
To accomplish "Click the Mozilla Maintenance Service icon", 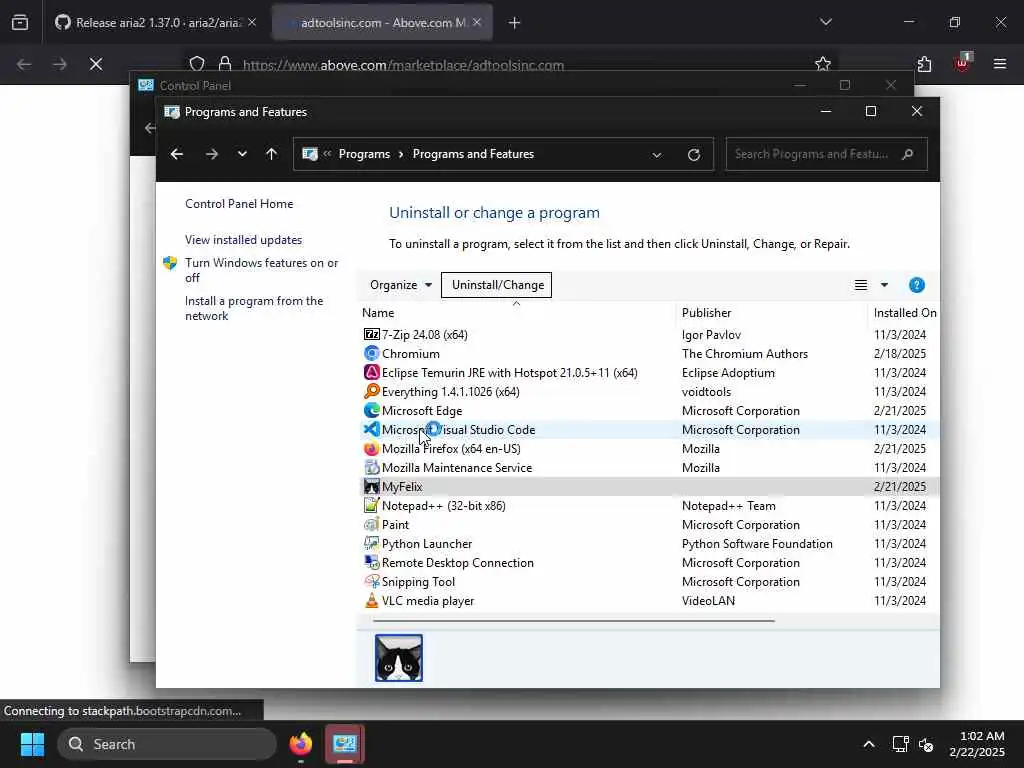I will (x=372, y=468).
